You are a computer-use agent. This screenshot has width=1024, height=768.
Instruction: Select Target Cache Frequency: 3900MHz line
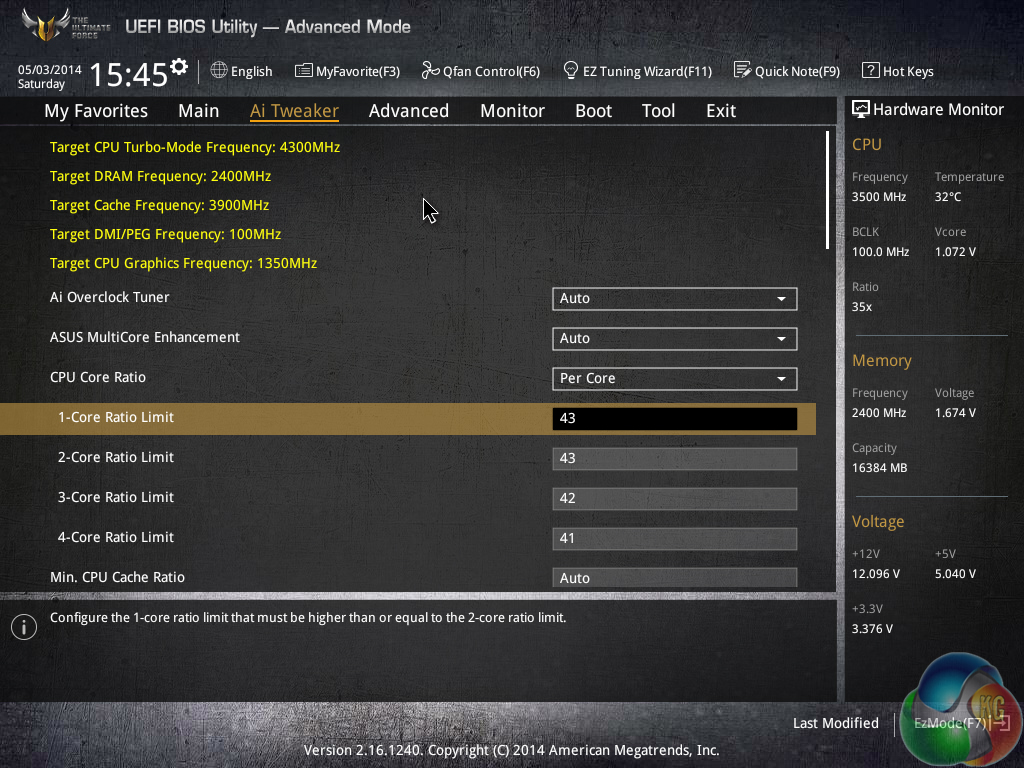[x=159, y=205]
